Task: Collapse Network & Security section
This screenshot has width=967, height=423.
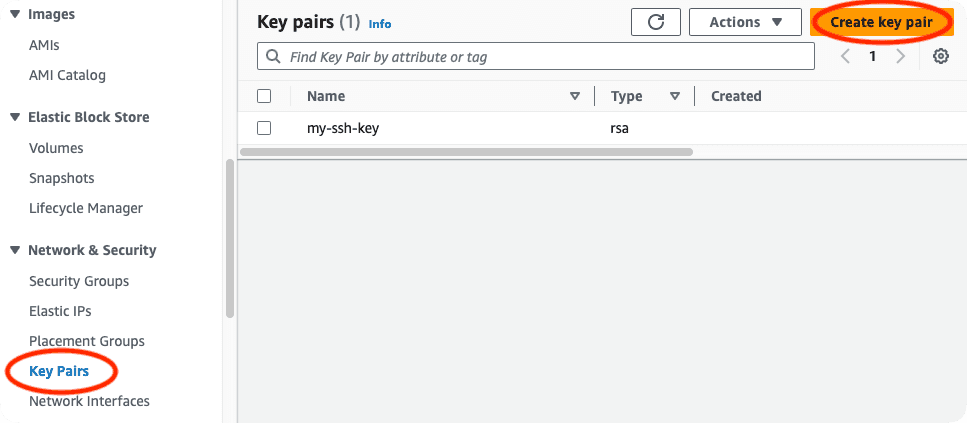Action: [15, 250]
